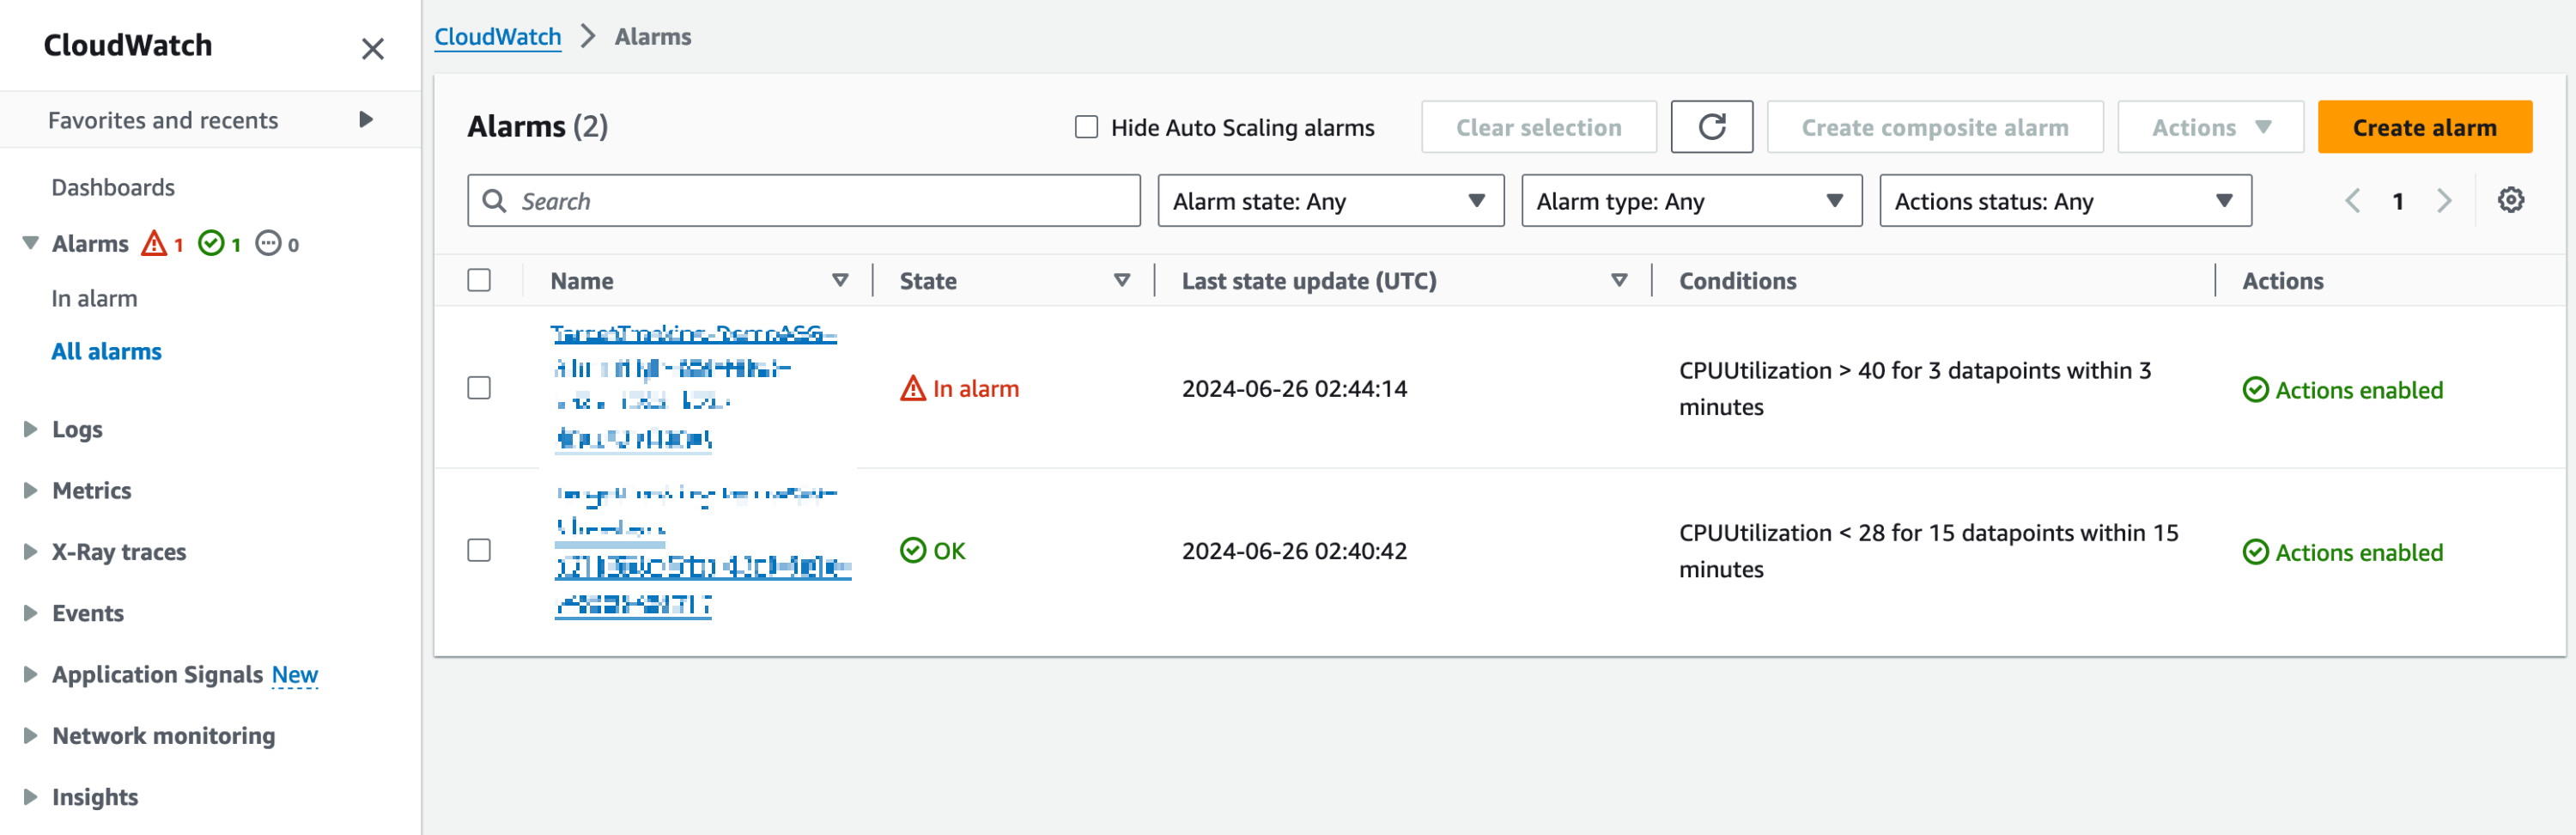This screenshot has width=2576, height=835.
Task: Click the New badge beside Application Signals
Action: (295, 675)
